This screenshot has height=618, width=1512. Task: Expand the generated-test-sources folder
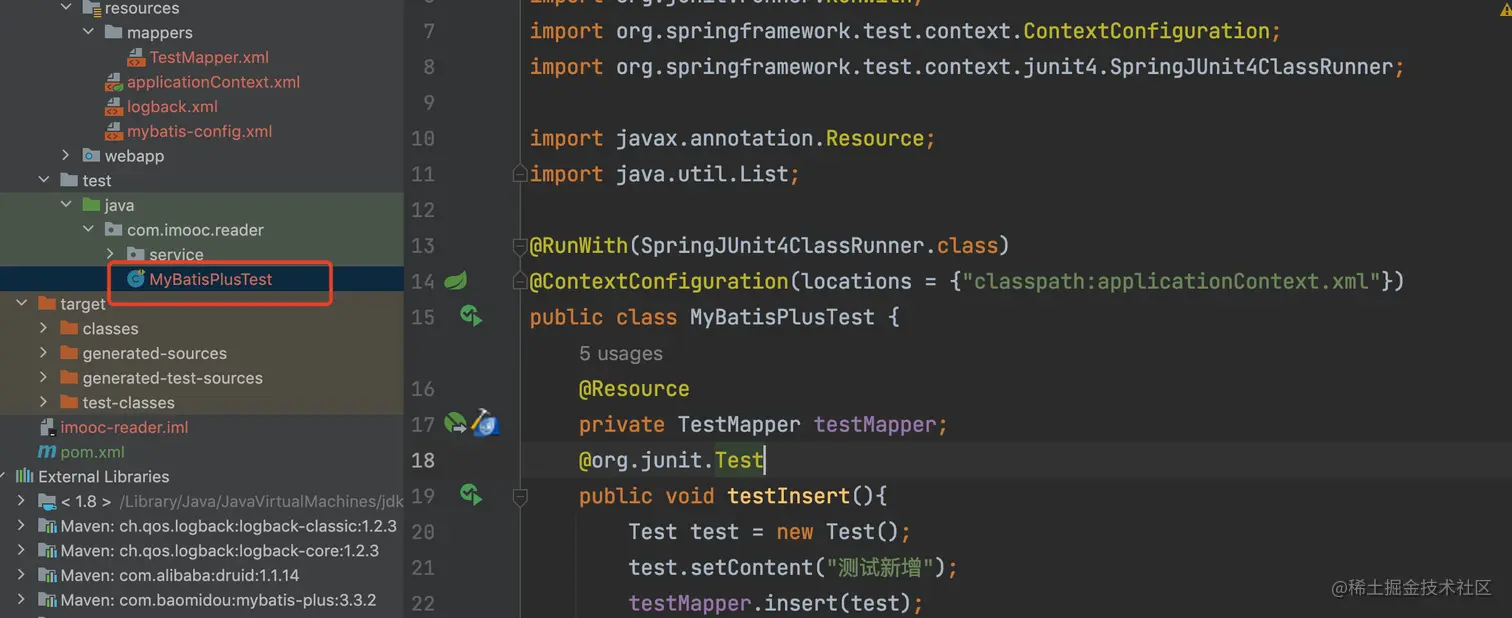pyautogui.click(x=44, y=378)
